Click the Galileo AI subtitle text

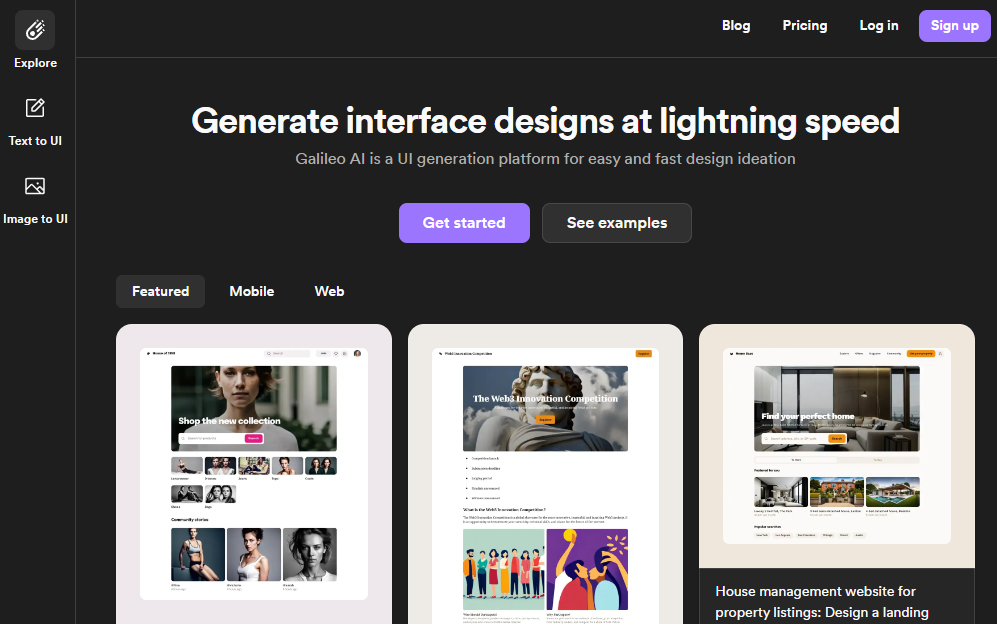click(x=546, y=158)
